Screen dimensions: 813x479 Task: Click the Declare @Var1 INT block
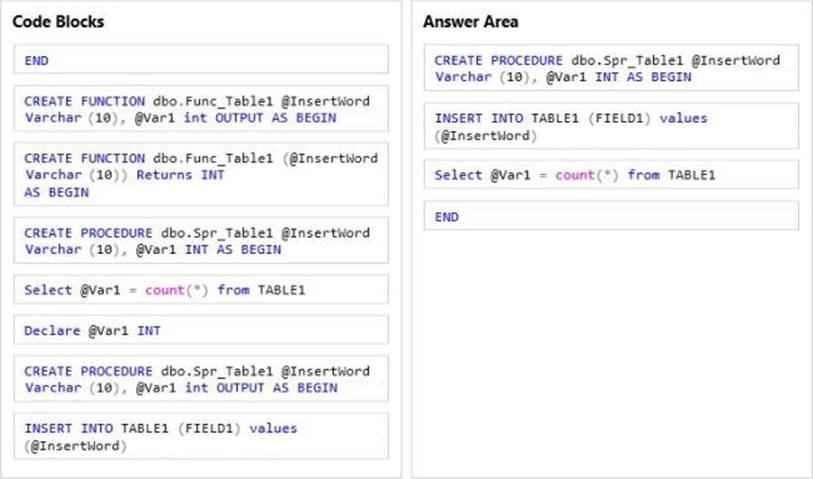tap(200, 330)
